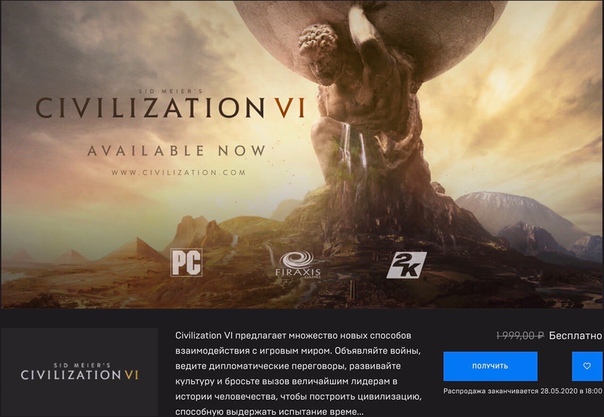Click the Бесплатно price label
The height and width of the screenshot is (417, 604).
(575, 336)
